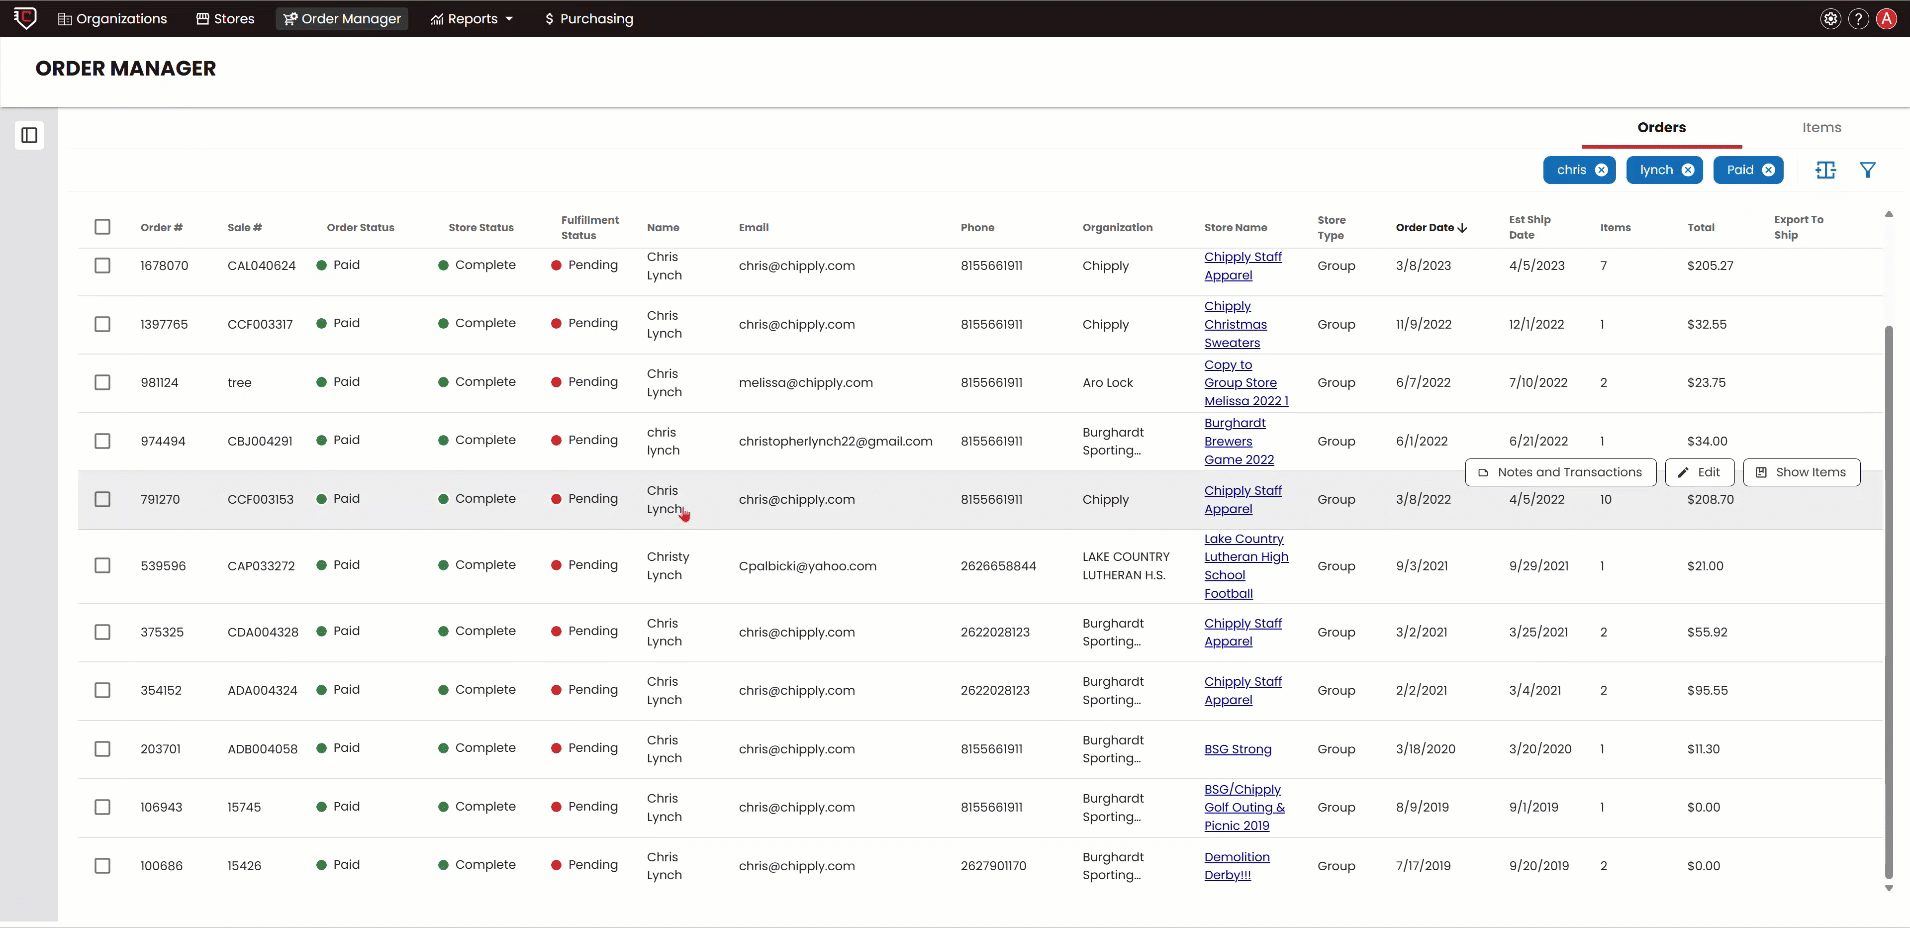Switch to the Items tab
Image resolution: width=1910 pixels, height=928 pixels.
[1821, 127]
